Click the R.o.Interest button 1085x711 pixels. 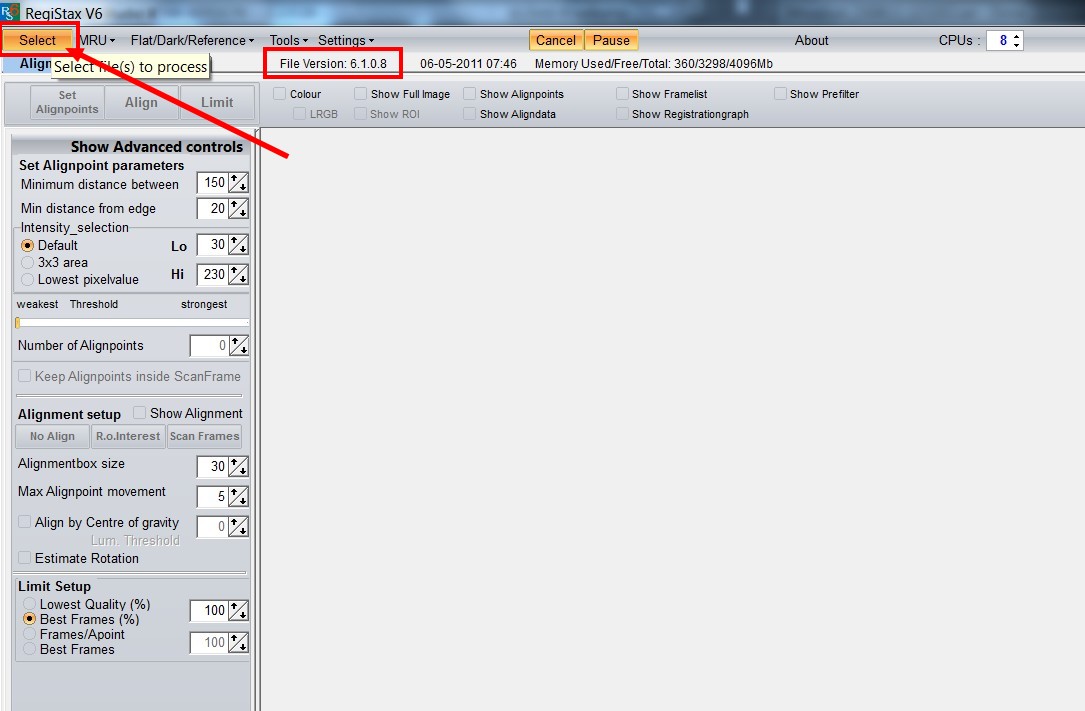[128, 436]
